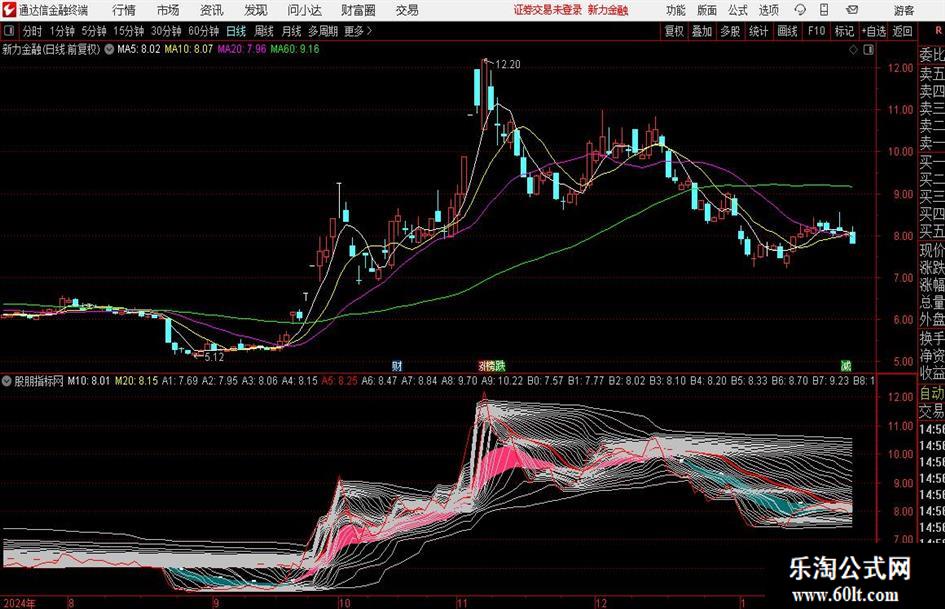Click the 股朋指标网 indicator name
This screenshot has height=609, width=945.
[39, 381]
